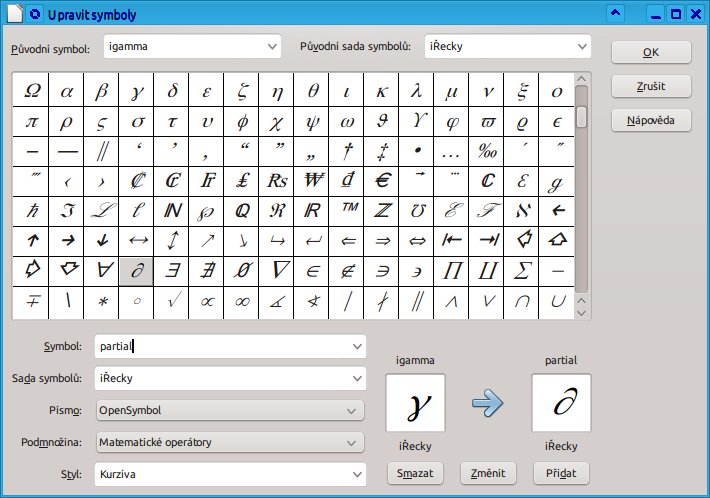Pick the double-struck N symbol
The image size is (710, 498).
172,211
